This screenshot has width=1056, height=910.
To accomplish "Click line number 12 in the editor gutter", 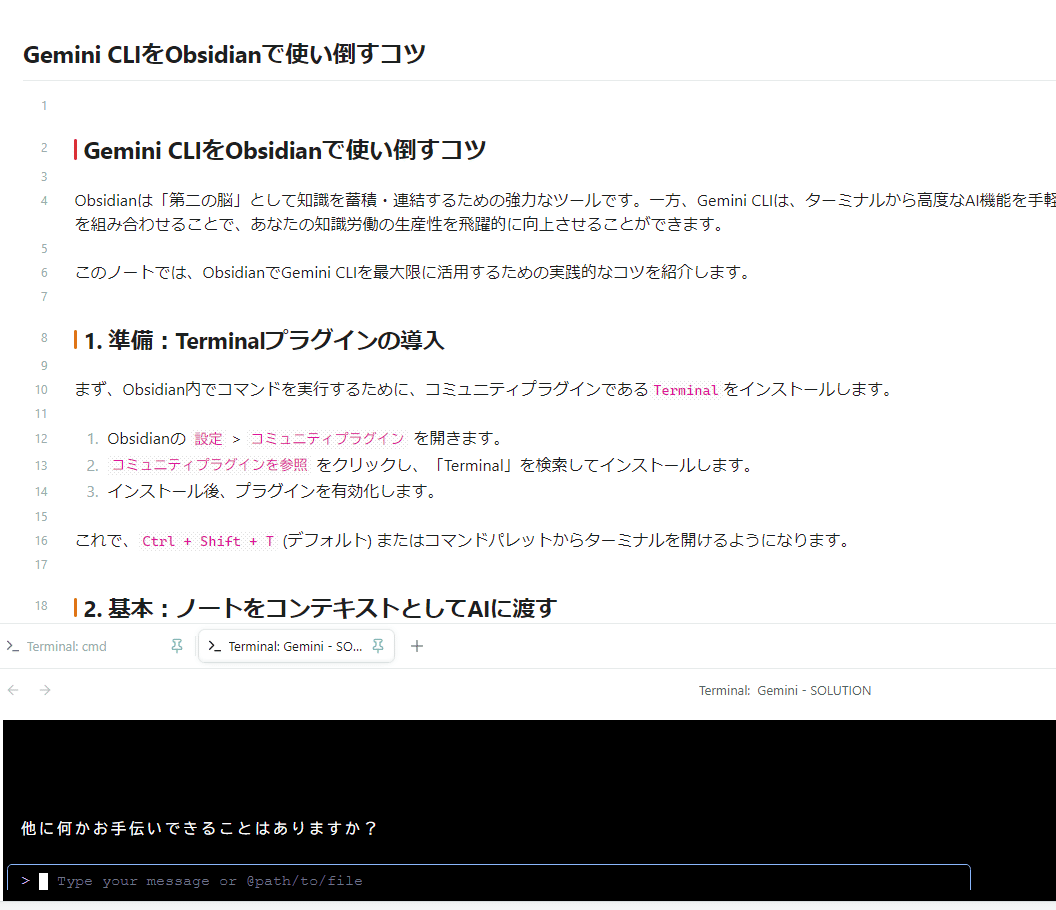I will coord(40,438).
